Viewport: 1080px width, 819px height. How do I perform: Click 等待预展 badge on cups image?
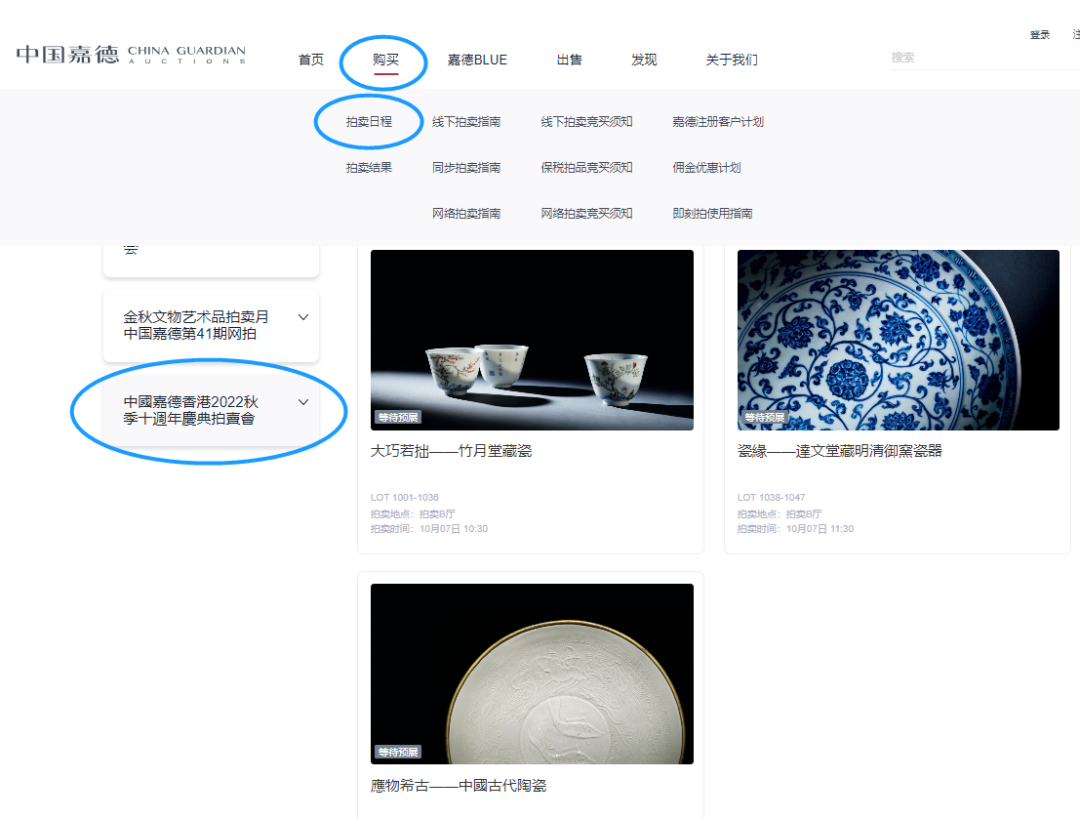pos(398,417)
